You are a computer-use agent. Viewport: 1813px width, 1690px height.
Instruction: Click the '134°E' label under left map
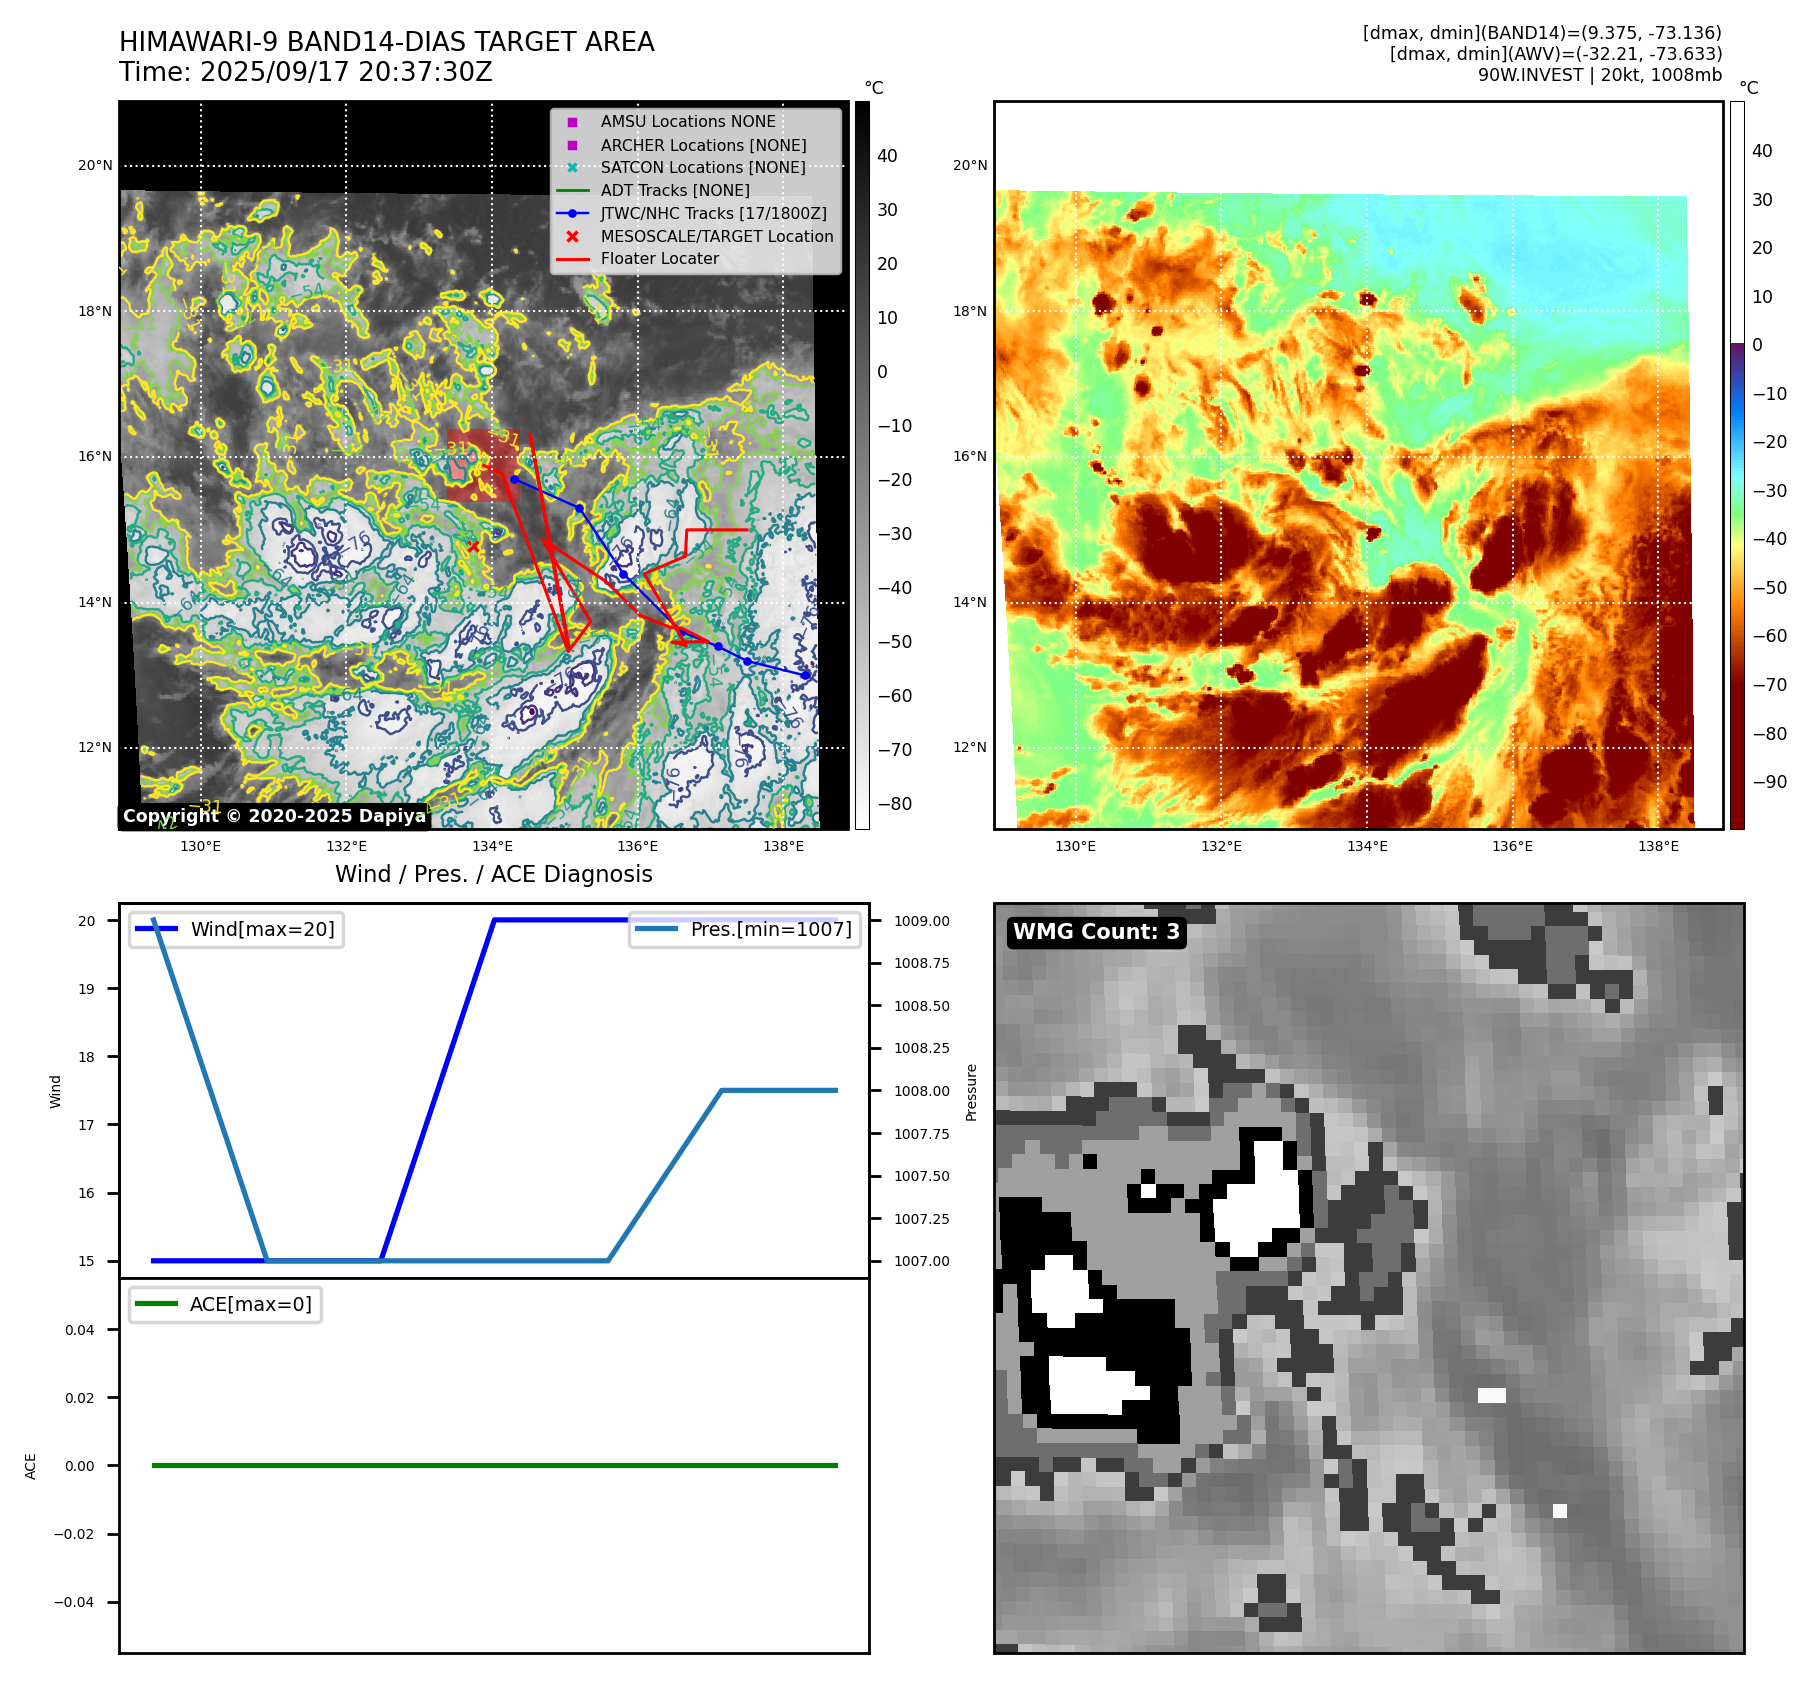pos(492,846)
